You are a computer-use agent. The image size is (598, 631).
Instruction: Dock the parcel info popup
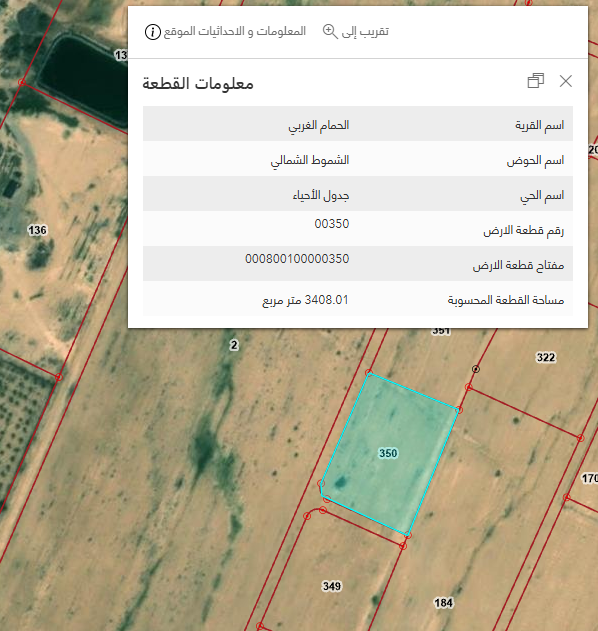[536, 80]
